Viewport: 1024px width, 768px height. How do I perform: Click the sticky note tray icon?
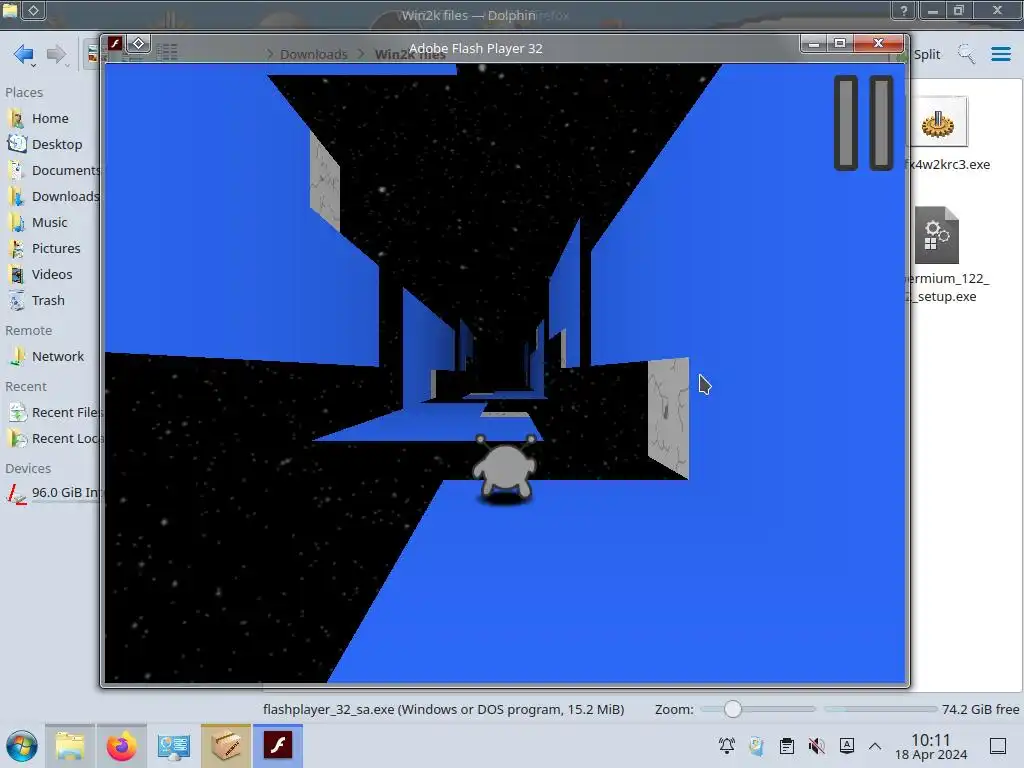coord(756,745)
